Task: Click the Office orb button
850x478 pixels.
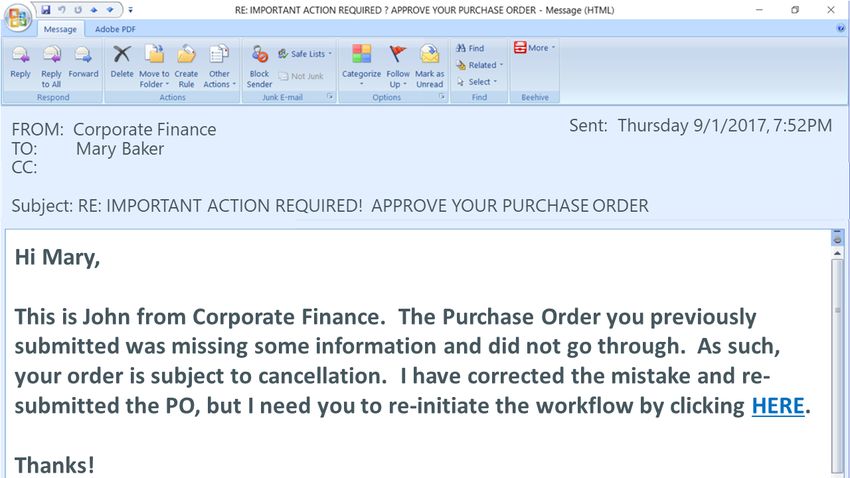Action: (x=17, y=17)
